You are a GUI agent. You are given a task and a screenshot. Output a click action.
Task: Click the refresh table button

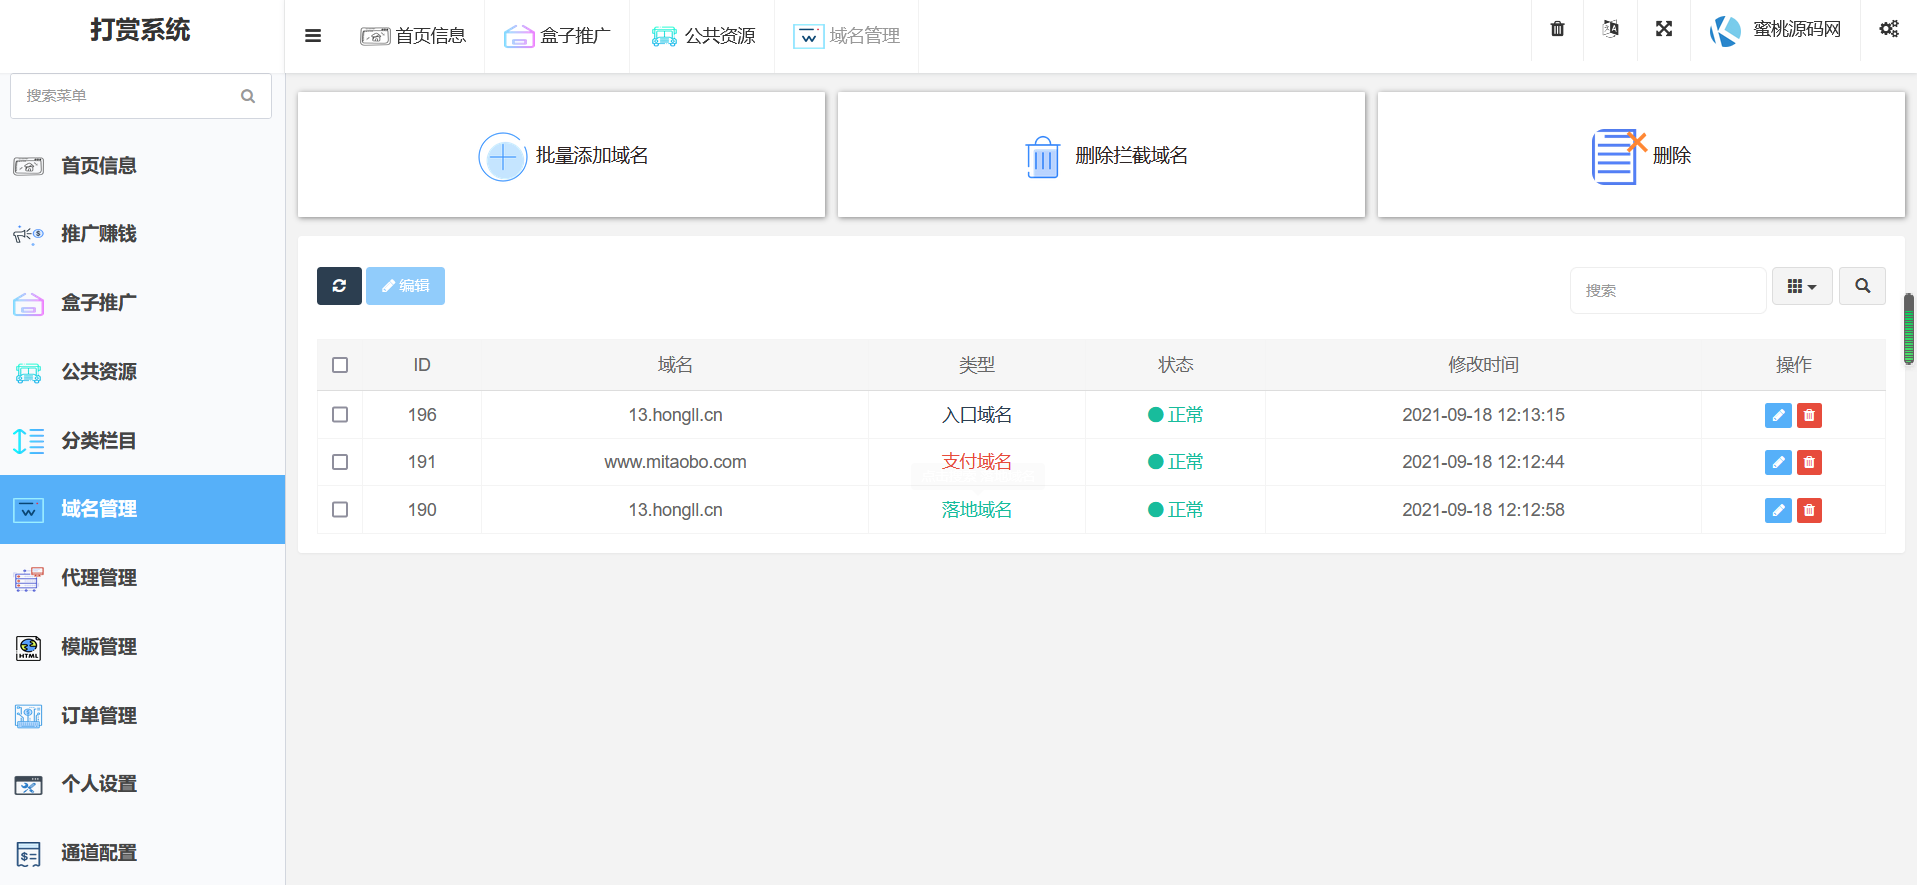[x=339, y=286]
